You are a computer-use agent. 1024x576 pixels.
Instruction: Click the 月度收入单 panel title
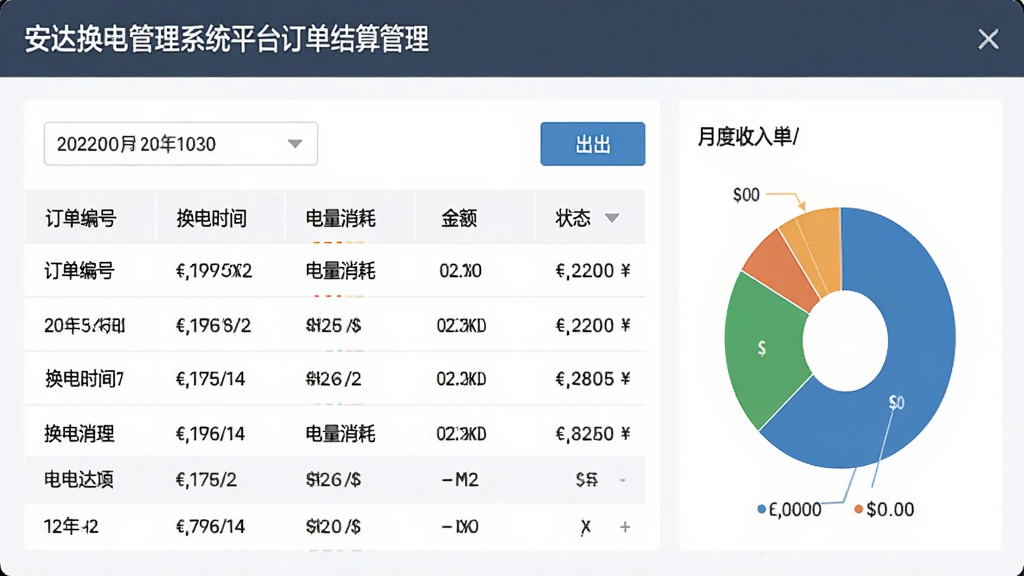click(748, 136)
